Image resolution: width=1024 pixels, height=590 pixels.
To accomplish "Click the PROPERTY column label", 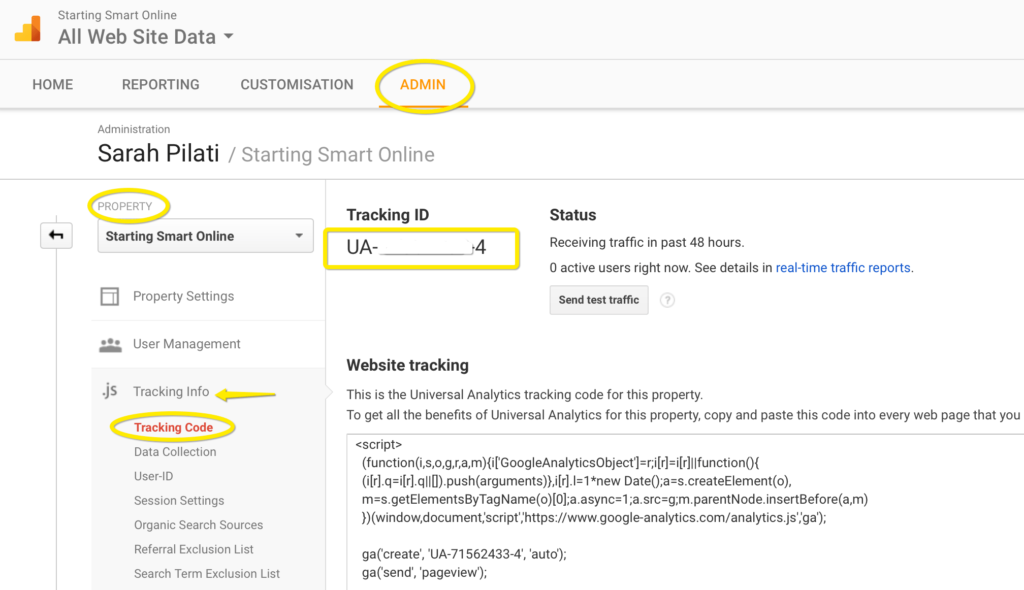I will tap(125, 206).
